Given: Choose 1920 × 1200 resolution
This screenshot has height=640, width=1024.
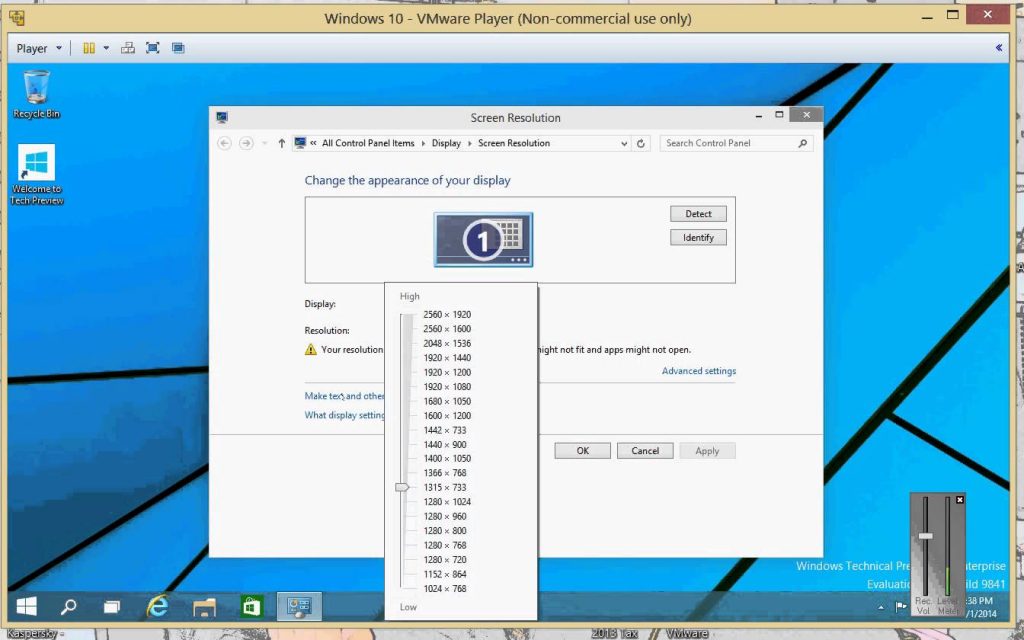Looking at the screenshot, I should tap(447, 372).
